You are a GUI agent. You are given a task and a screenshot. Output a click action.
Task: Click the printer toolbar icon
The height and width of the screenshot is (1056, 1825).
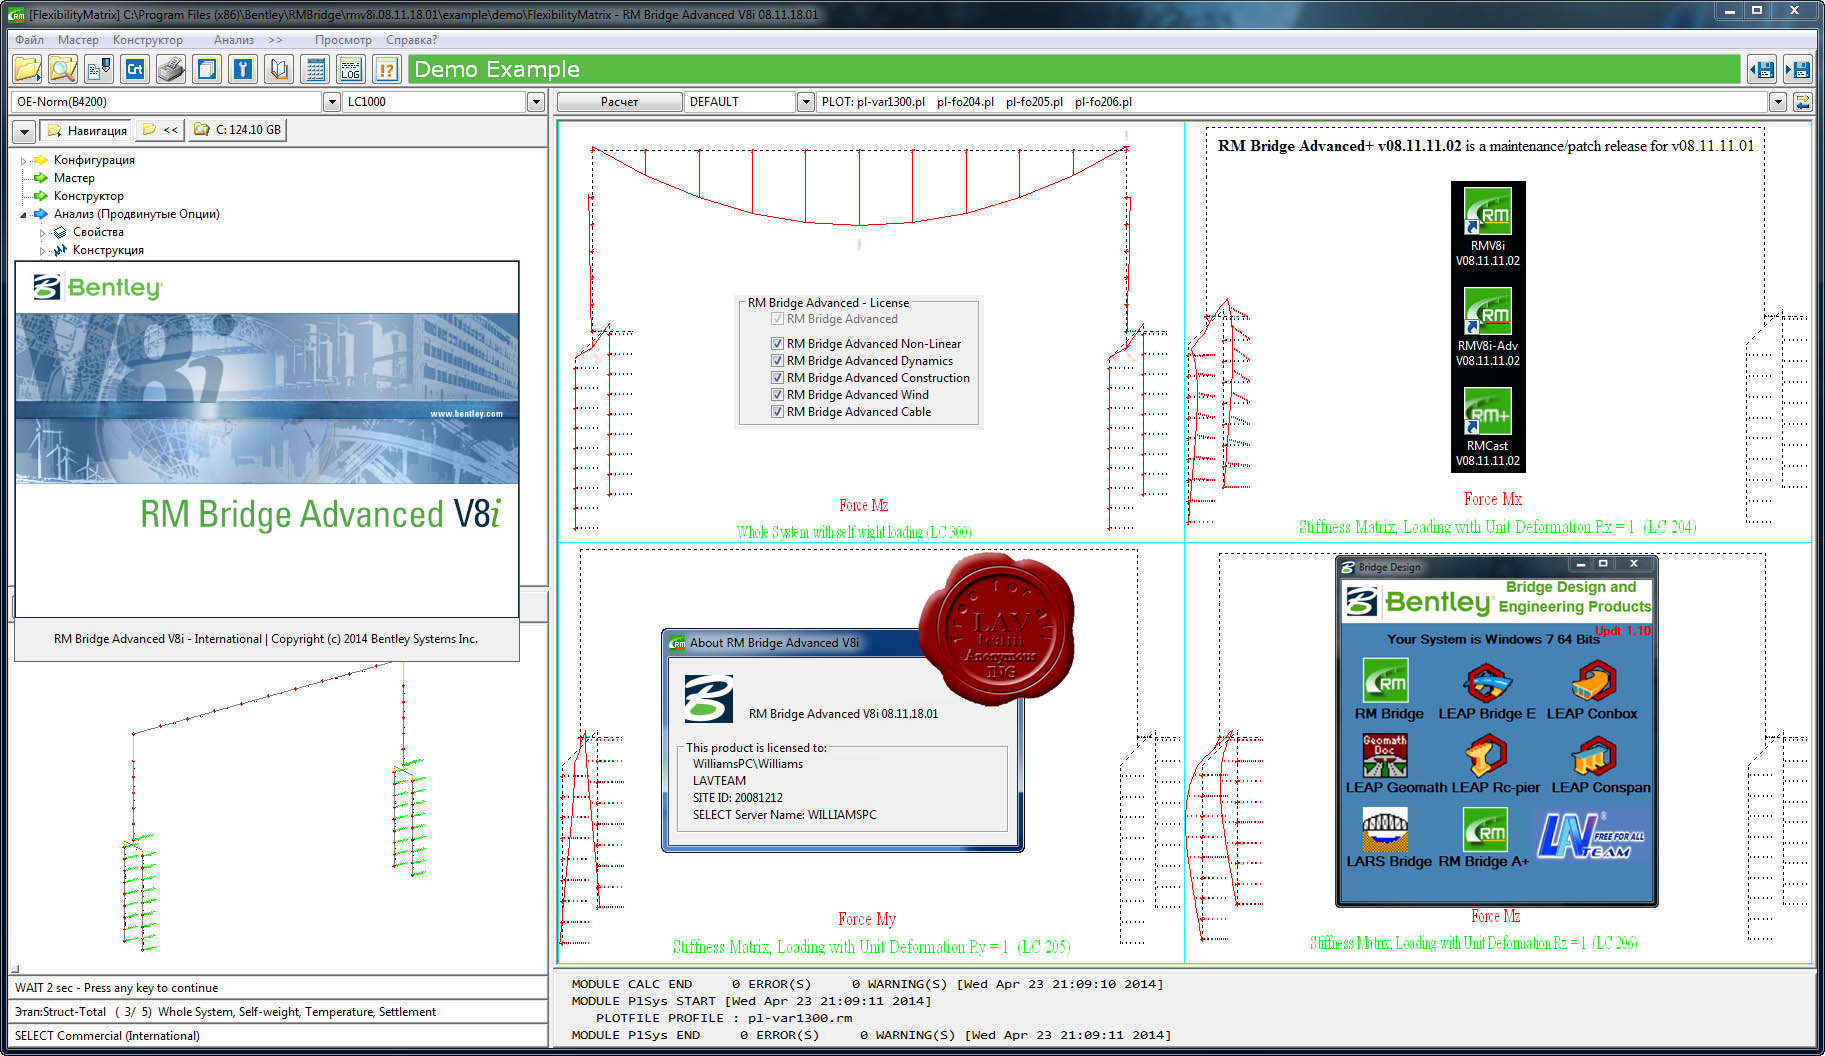coord(171,69)
